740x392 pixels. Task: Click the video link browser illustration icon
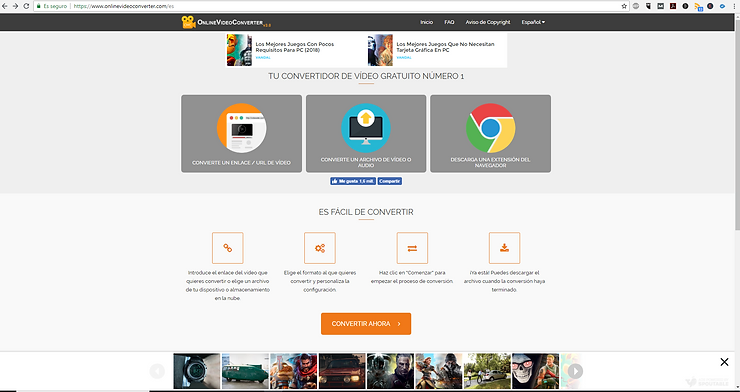[242, 128]
